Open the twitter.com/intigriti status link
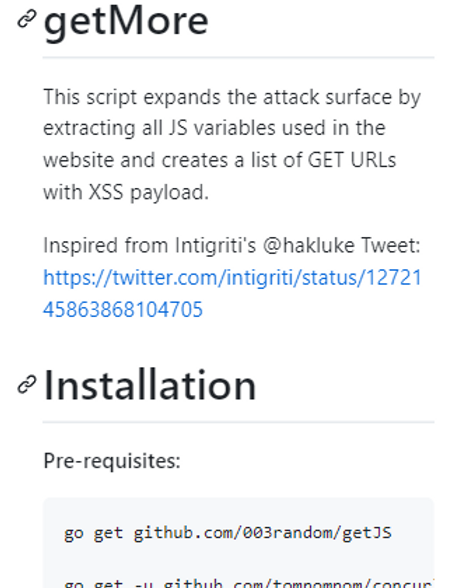 [232, 293]
